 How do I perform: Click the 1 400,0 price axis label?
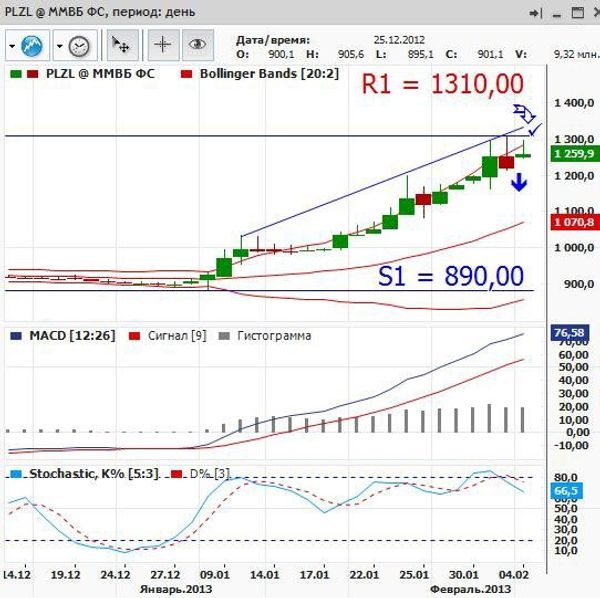point(574,103)
